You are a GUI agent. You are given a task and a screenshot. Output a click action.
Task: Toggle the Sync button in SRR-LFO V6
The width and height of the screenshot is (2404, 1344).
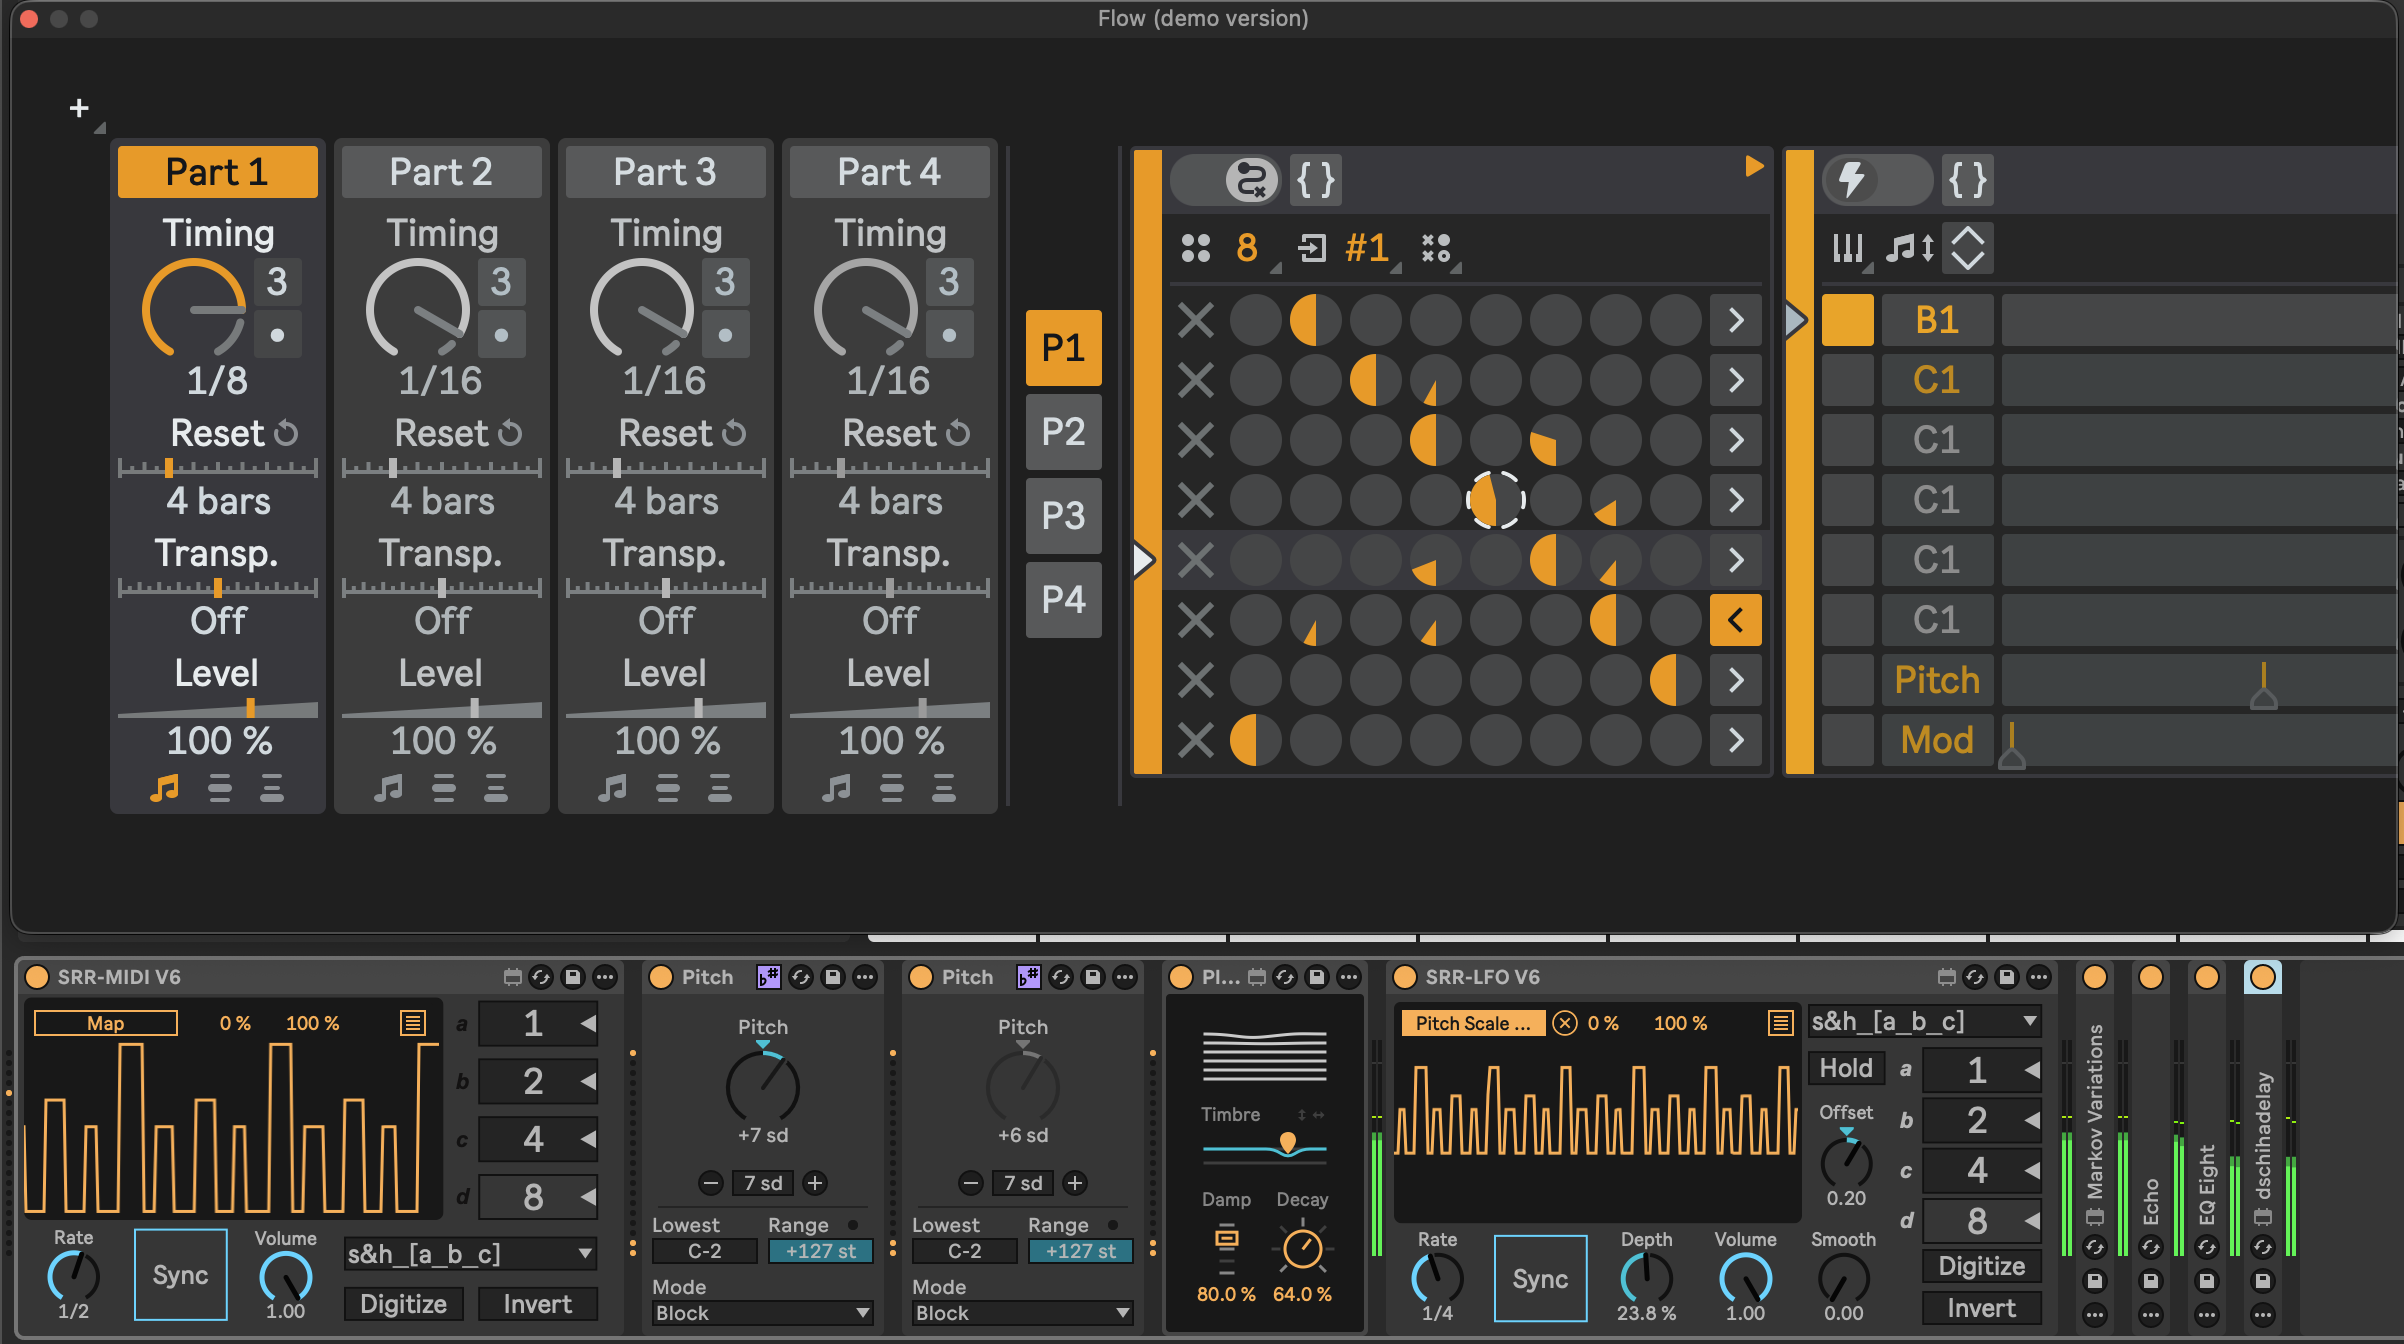(x=1540, y=1279)
